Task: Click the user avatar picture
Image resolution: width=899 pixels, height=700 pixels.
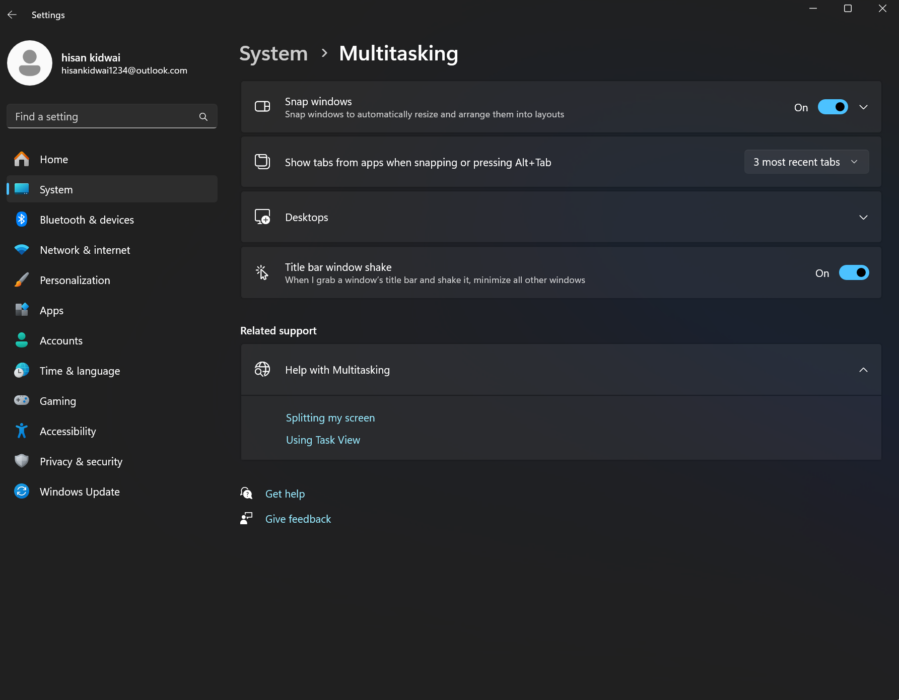Action: [29, 62]
